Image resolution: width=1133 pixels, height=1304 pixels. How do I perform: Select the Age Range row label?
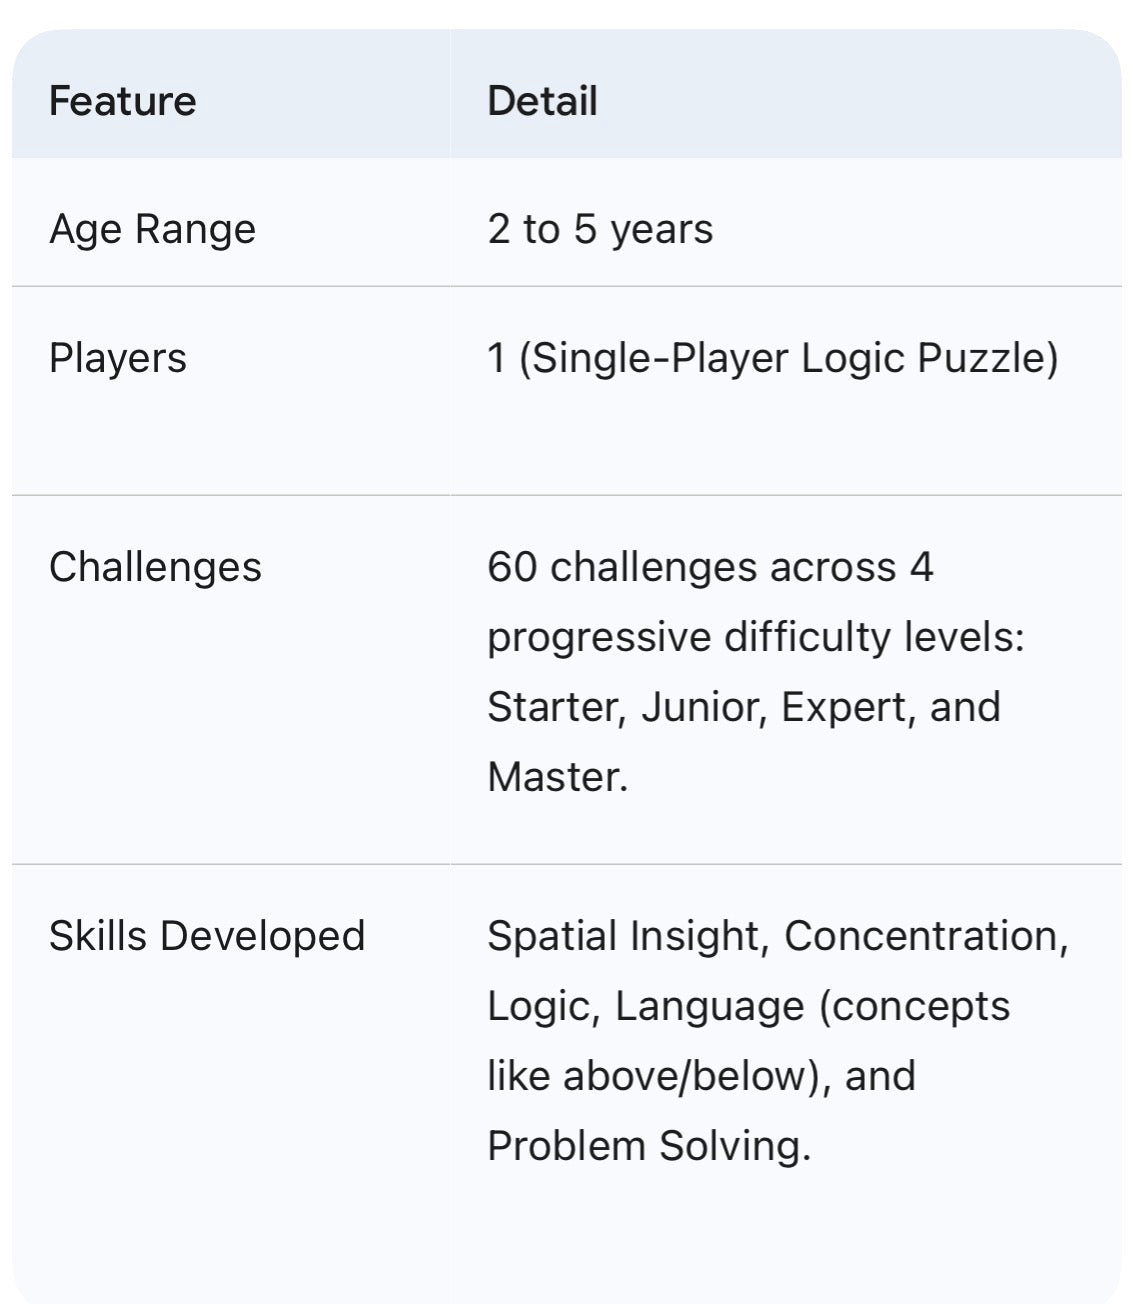[x=152, y=229]
